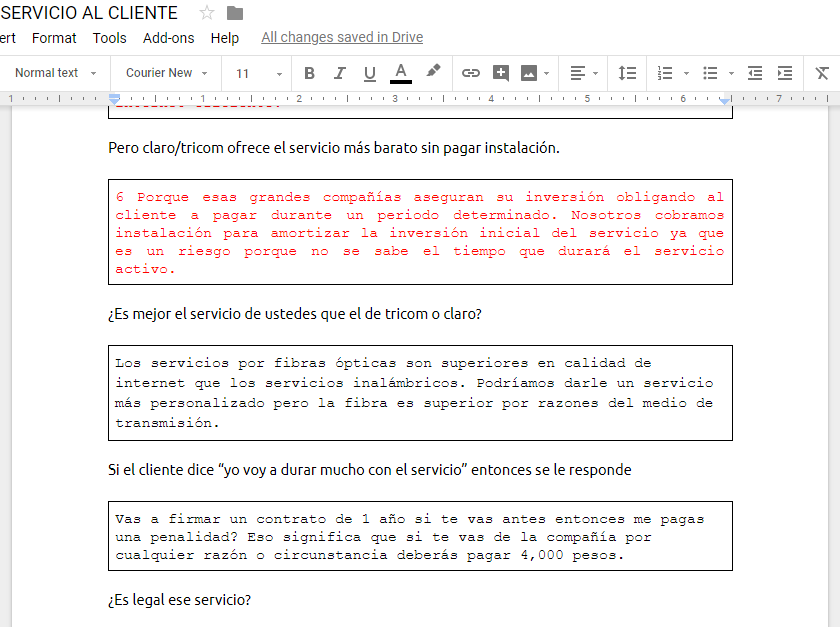Open the partially visible Insert menu
The image size is (840, 627).
click(8, 38)
